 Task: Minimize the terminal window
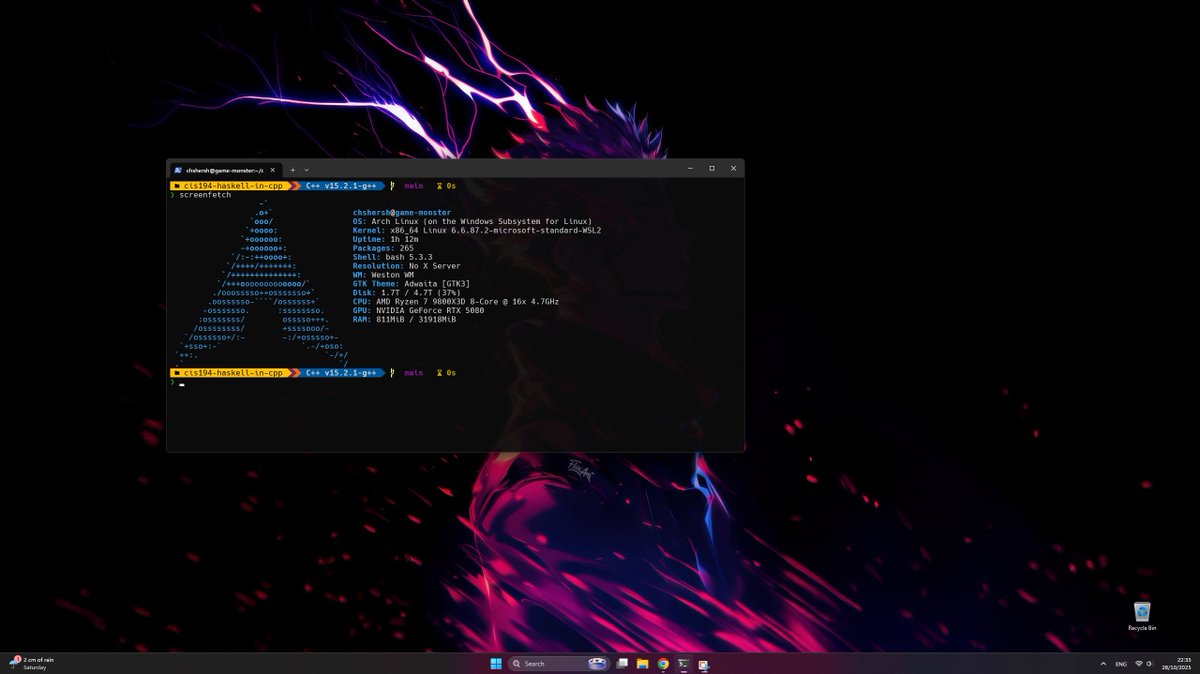coord(690,168)
